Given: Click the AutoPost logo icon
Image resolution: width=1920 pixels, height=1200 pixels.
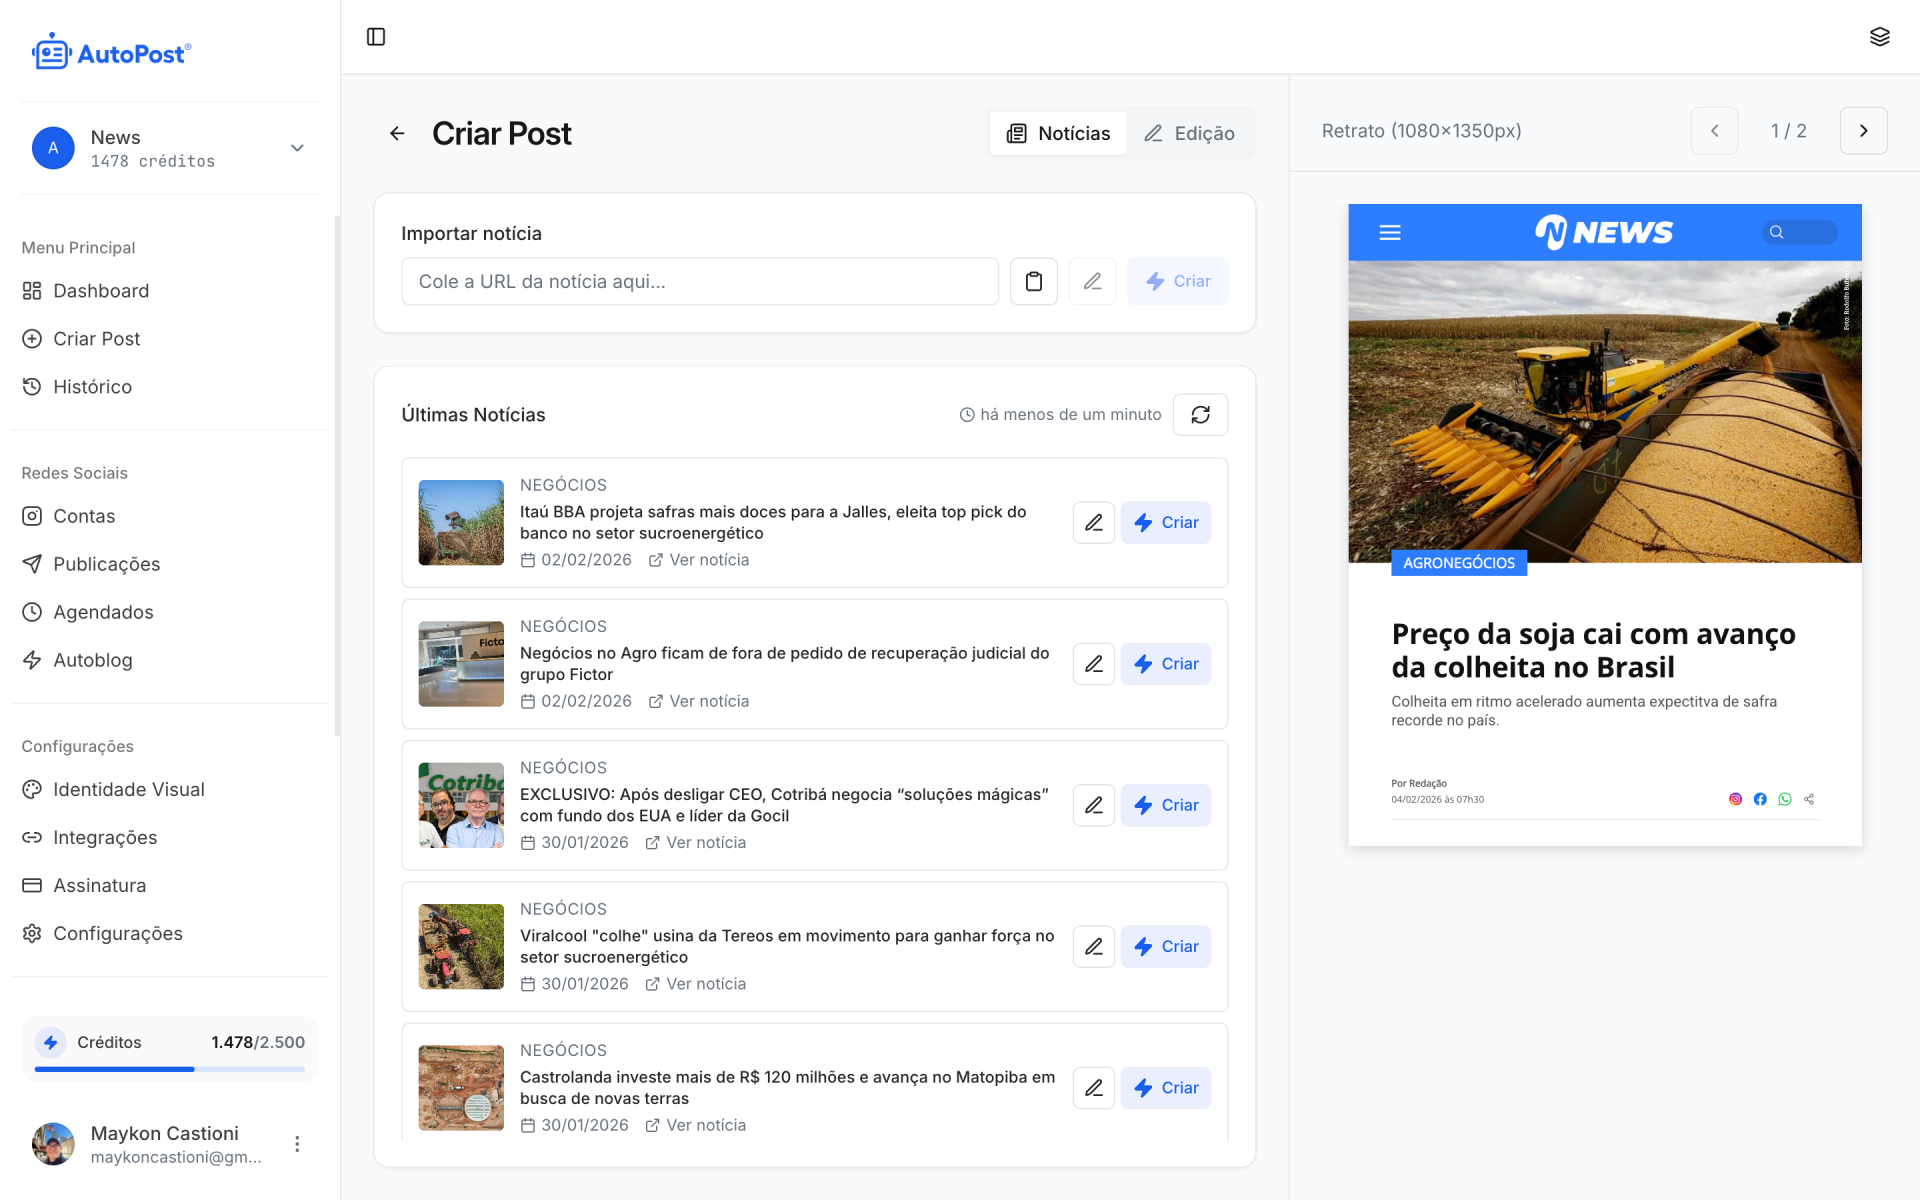Looking at the screenshot, I should (52, 51).
